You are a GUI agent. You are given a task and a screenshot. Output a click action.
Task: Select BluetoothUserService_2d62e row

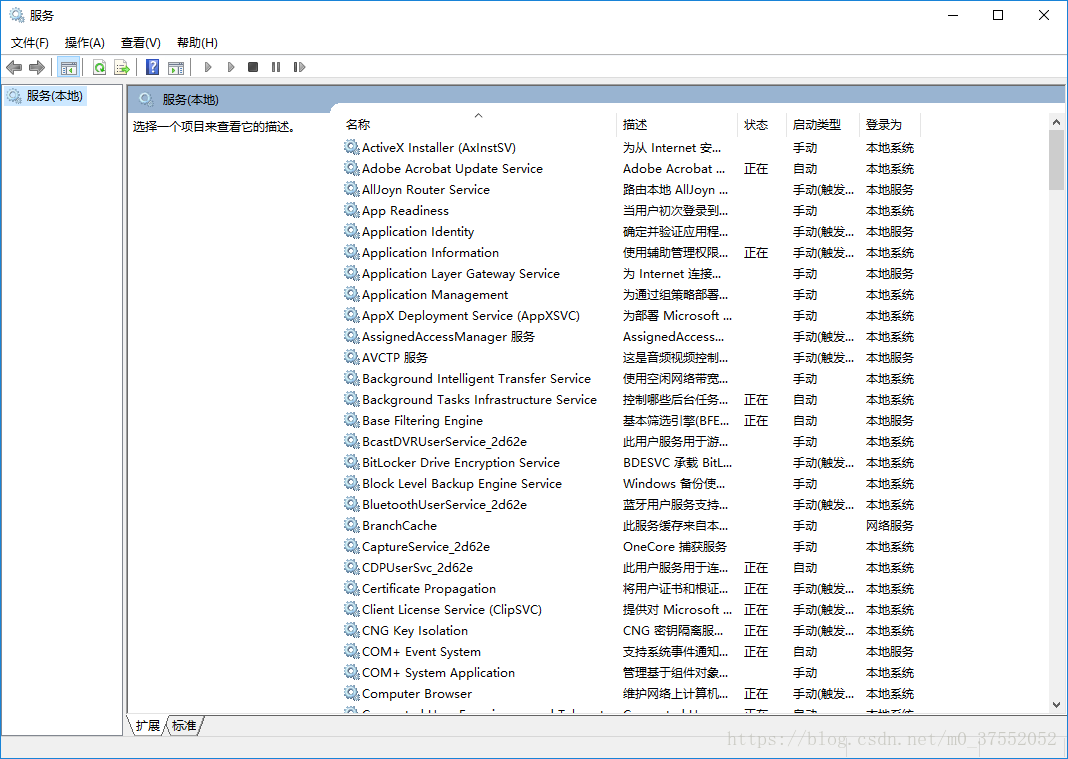tap(444, 504)
